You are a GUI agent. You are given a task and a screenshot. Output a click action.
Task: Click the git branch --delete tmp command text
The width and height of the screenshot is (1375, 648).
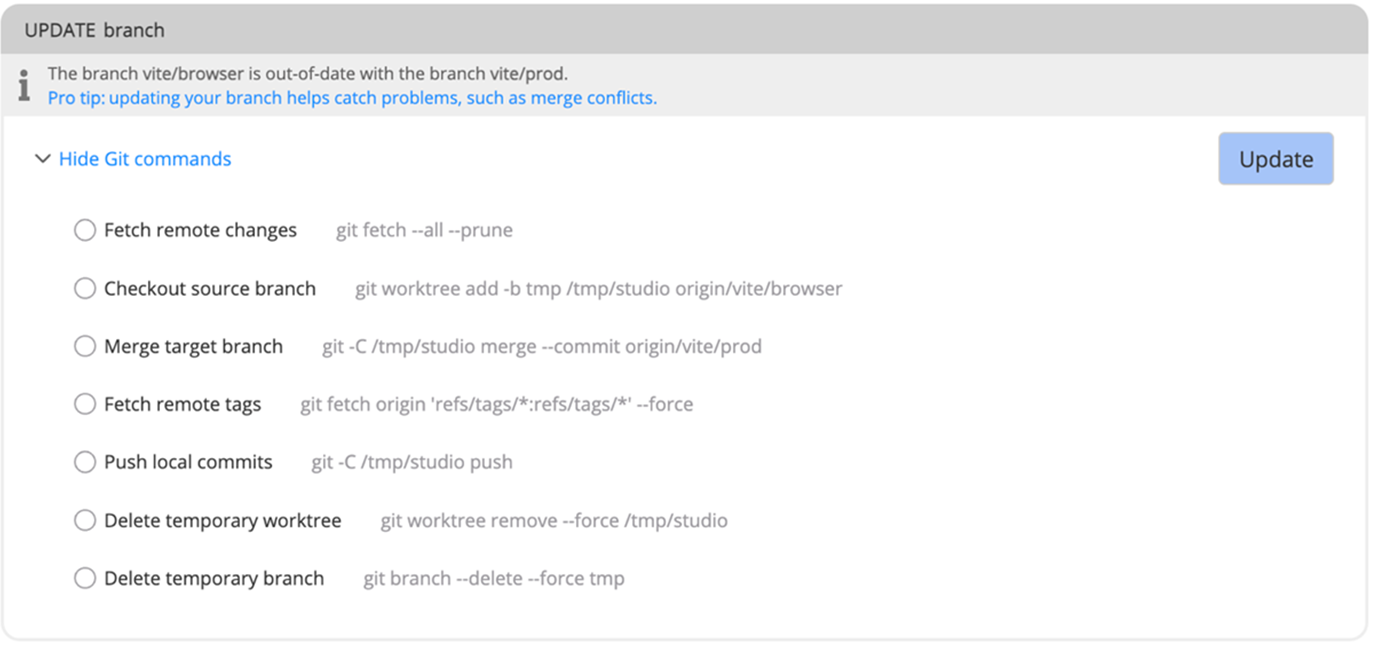[492, 579]
